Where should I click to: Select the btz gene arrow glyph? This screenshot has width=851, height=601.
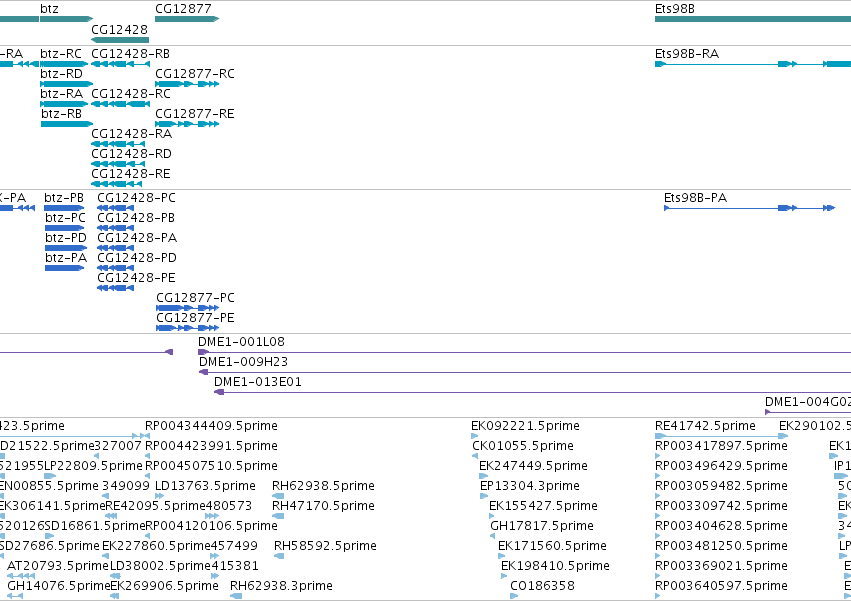pyautogui.click(x=66, y=19)
